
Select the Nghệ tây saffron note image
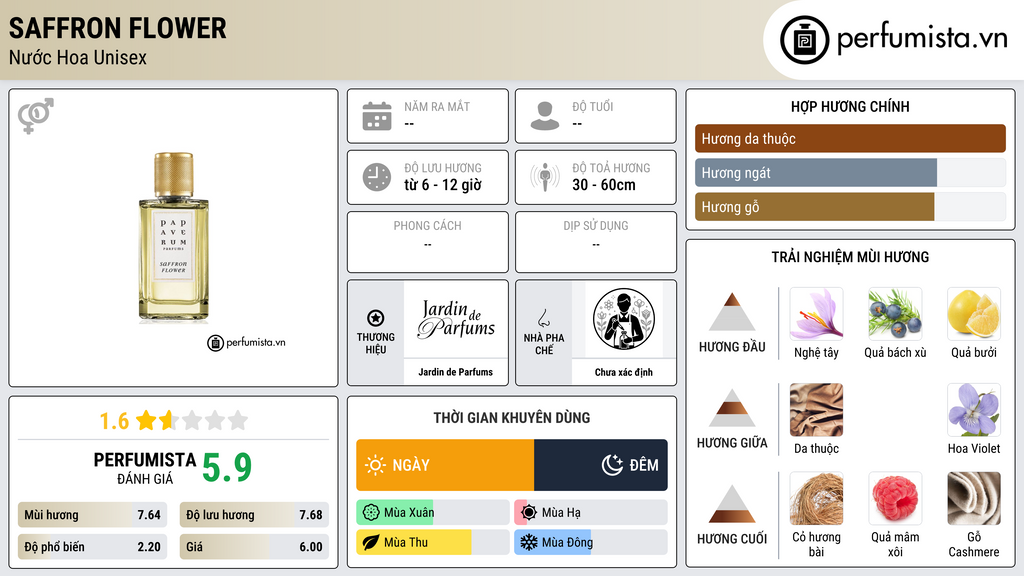coord(816,314)
